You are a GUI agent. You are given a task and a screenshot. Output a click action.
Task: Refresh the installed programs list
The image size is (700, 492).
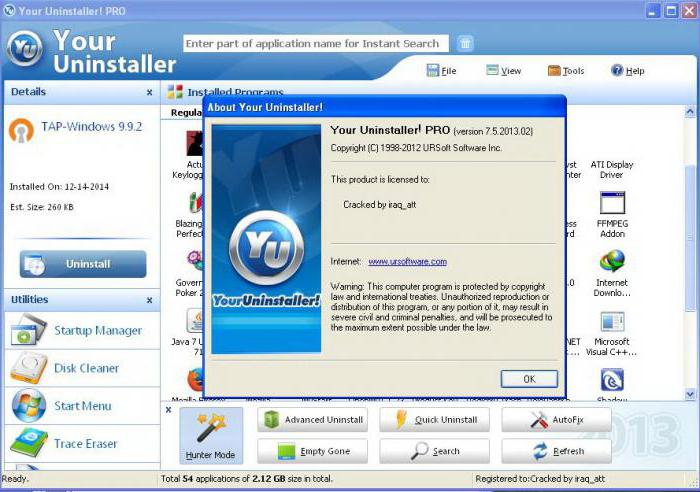556,451
